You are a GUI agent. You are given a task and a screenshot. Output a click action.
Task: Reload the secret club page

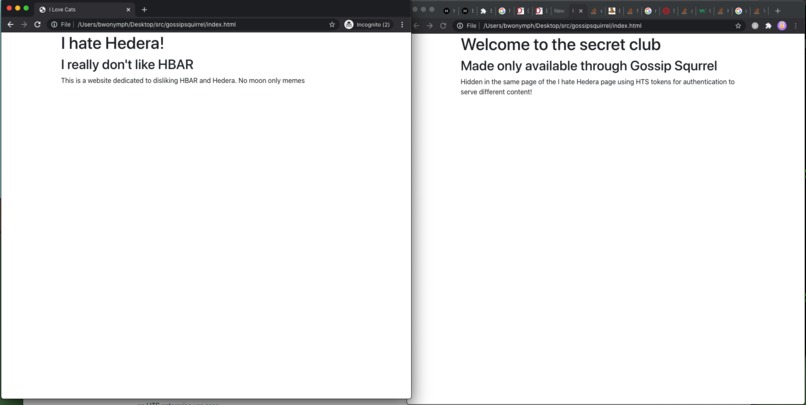[x=443, y=26]
